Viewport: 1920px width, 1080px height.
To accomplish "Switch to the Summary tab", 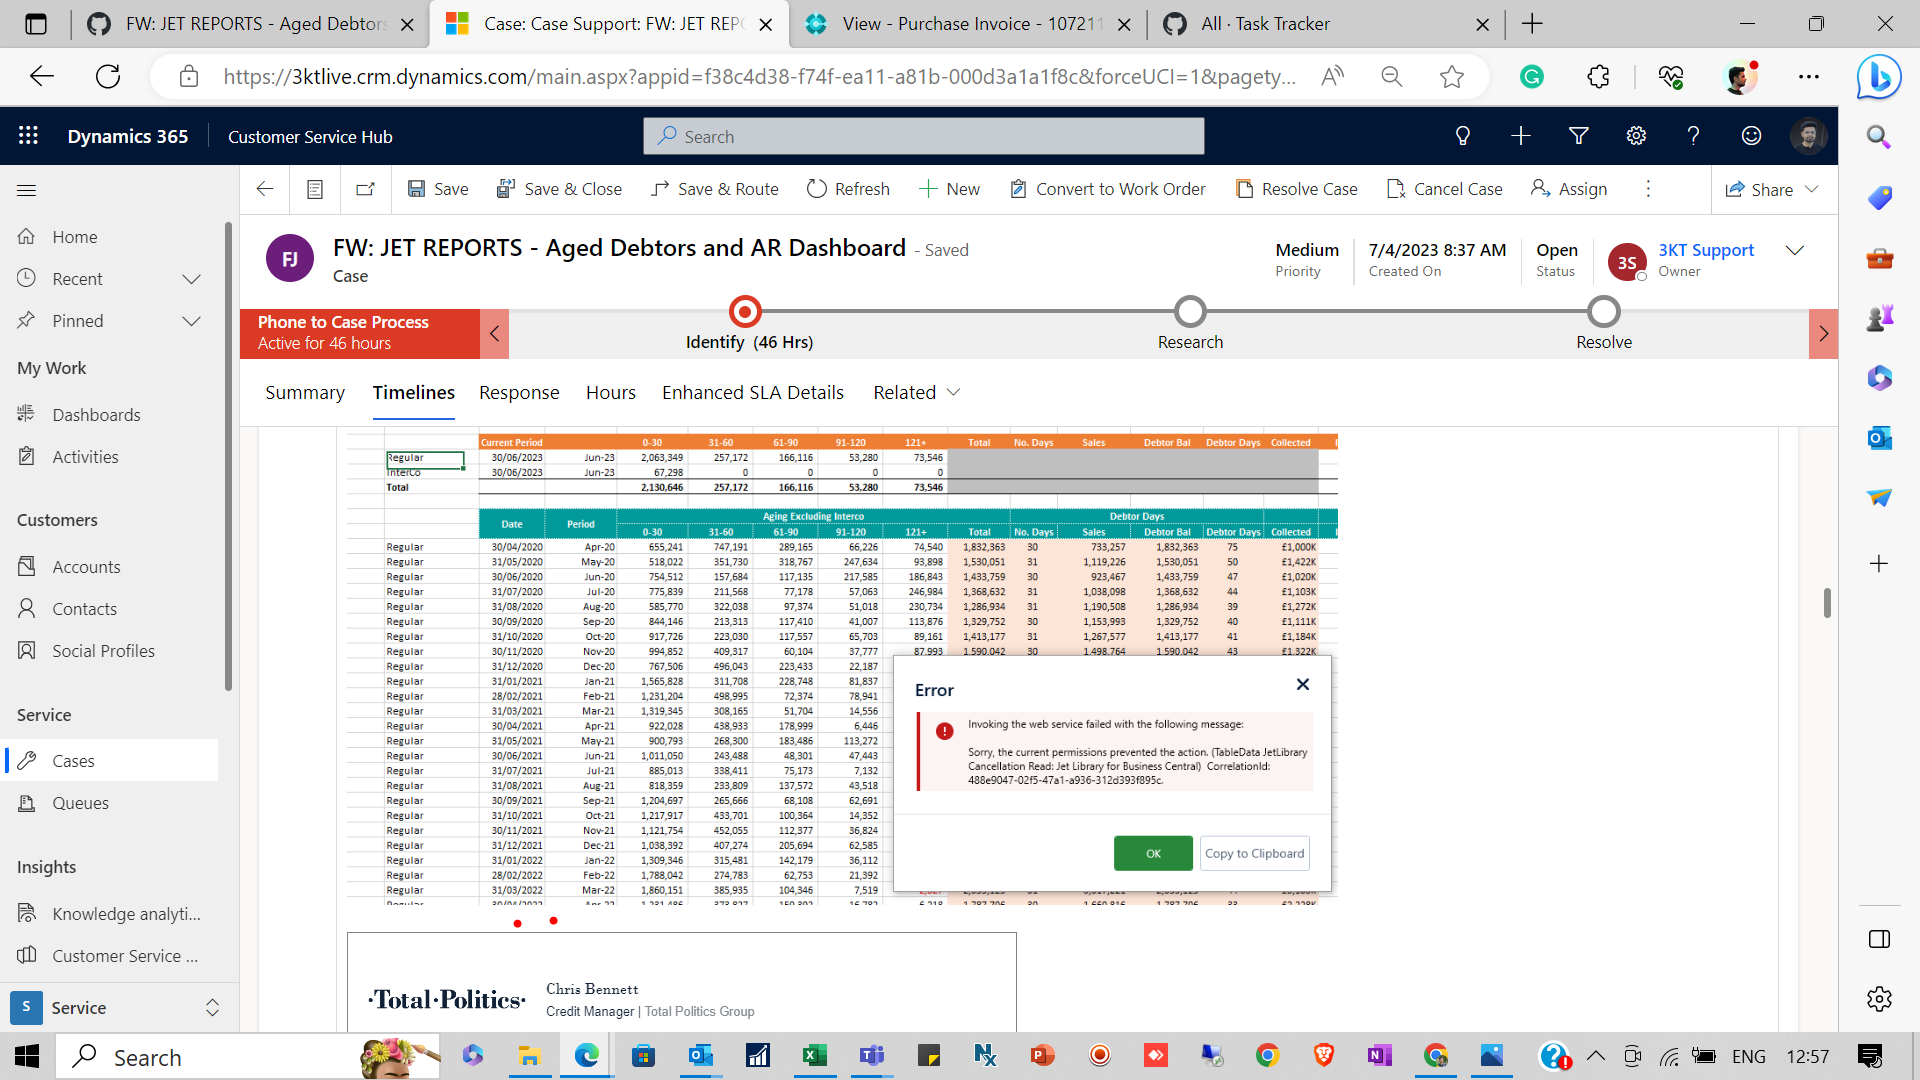I will point(304,392).
